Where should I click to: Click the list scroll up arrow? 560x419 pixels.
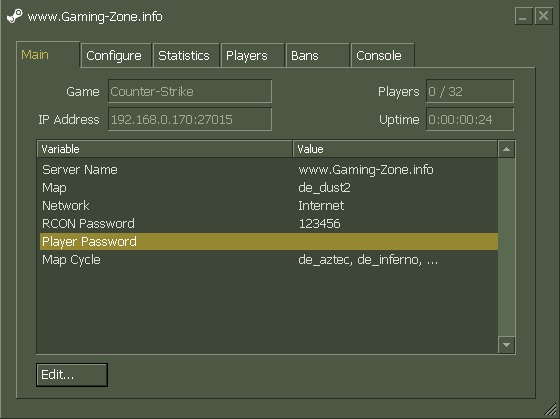pyautogui.click(x=506, y=149)
